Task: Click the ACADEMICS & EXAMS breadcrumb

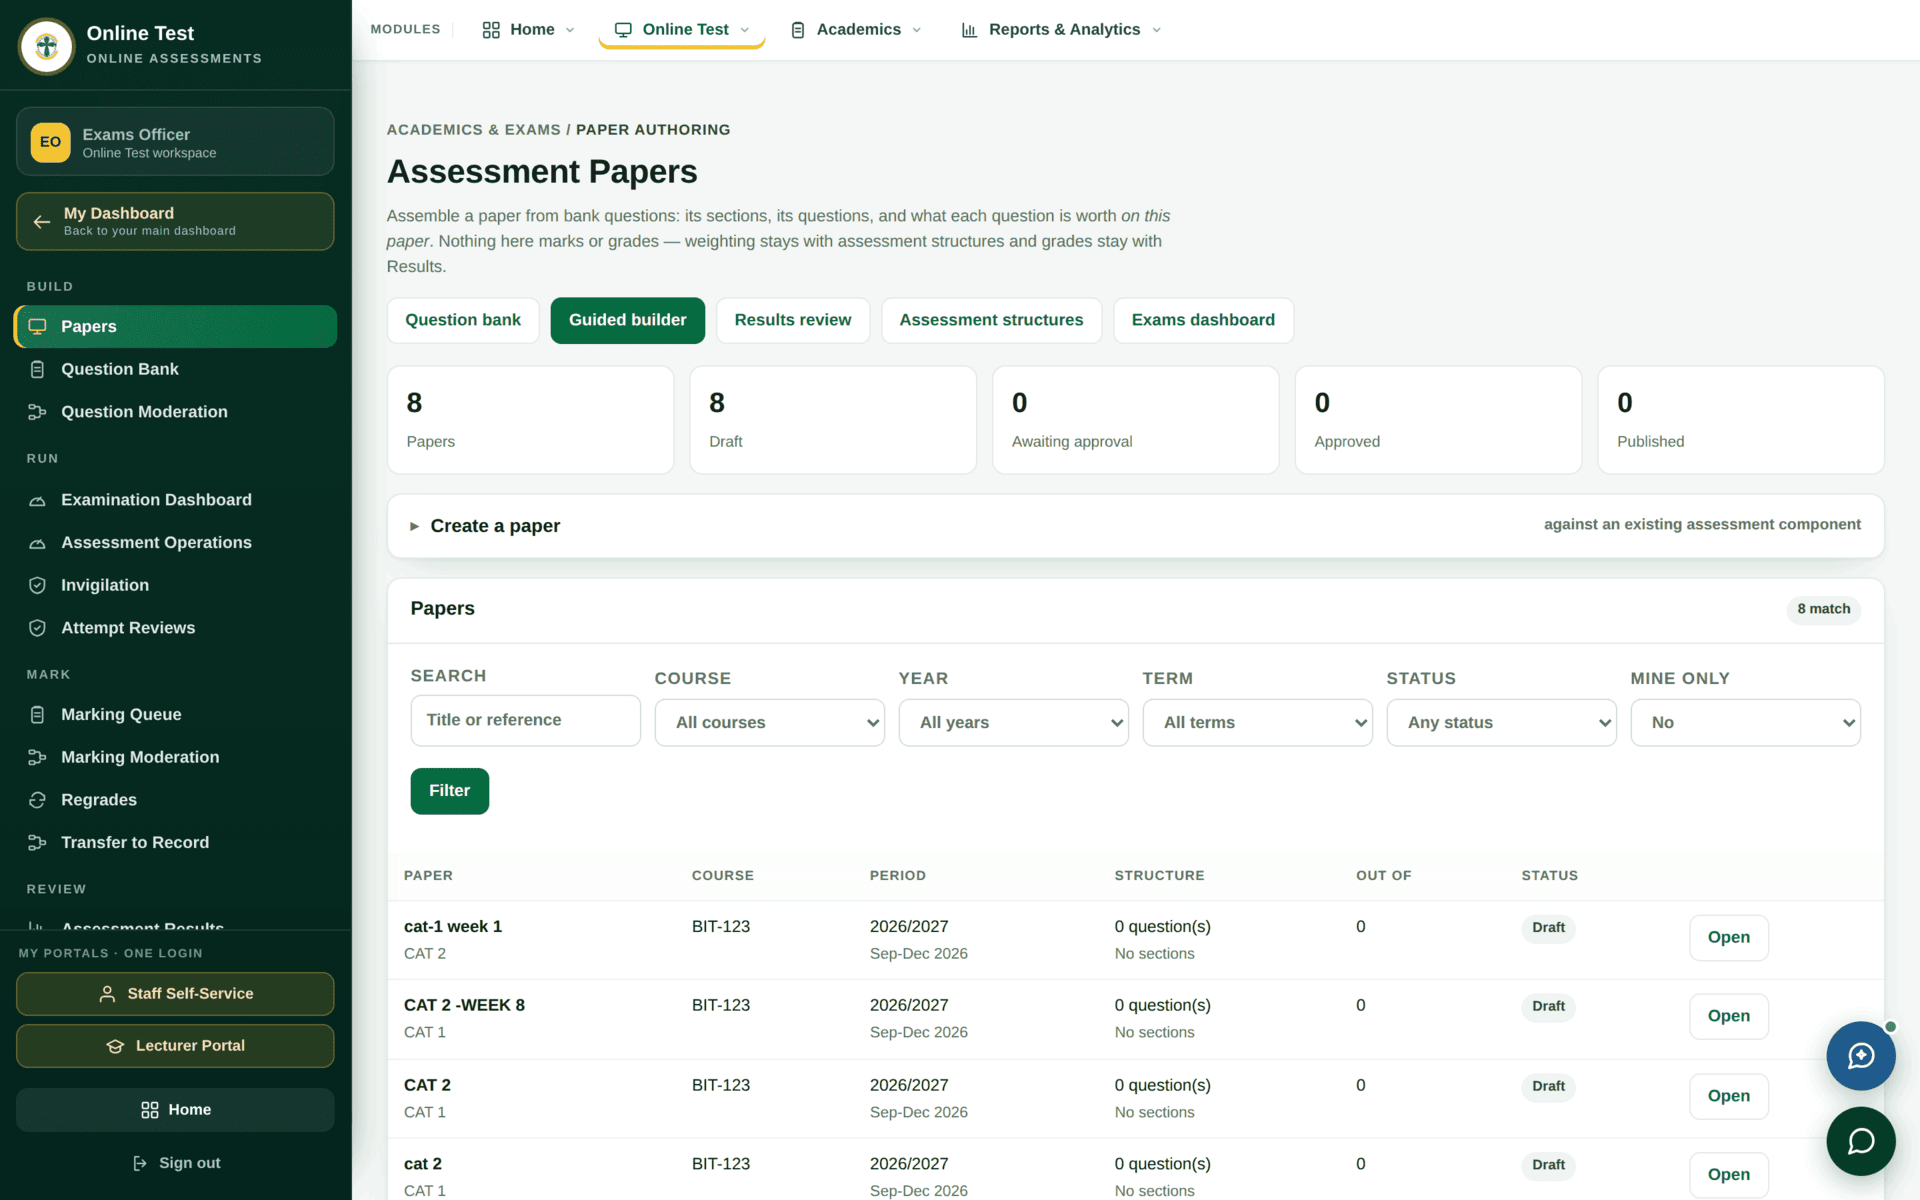Action: (x=474, y=130)
